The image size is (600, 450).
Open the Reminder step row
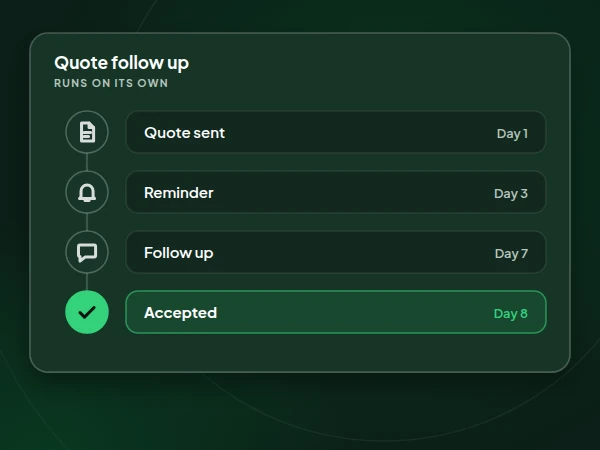[x=336, y=192]
